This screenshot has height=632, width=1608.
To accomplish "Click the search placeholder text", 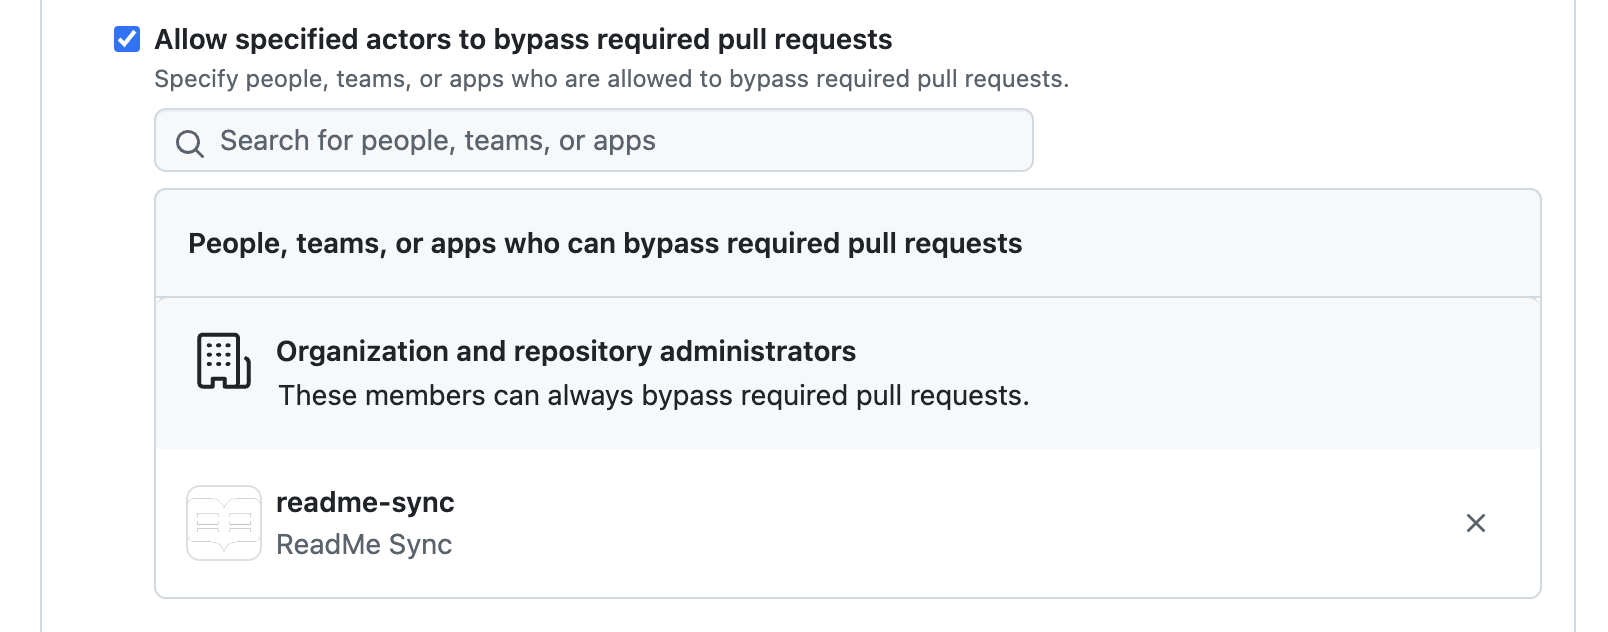I will (x=438, y=141).
